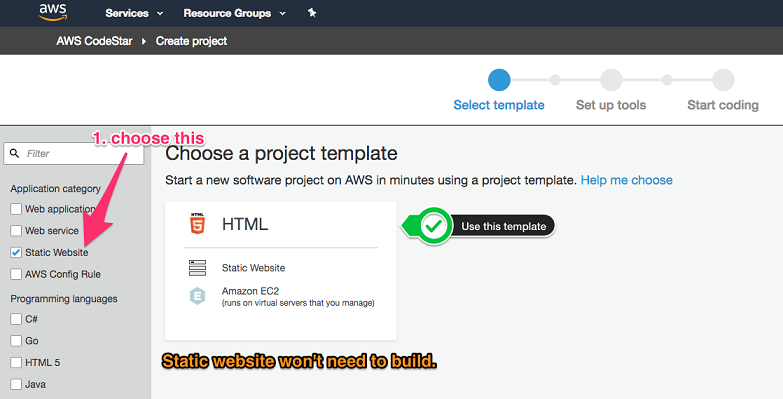783x399 pixels.
Task: Click the runs on virtual servers note
Action: (298, 303)
